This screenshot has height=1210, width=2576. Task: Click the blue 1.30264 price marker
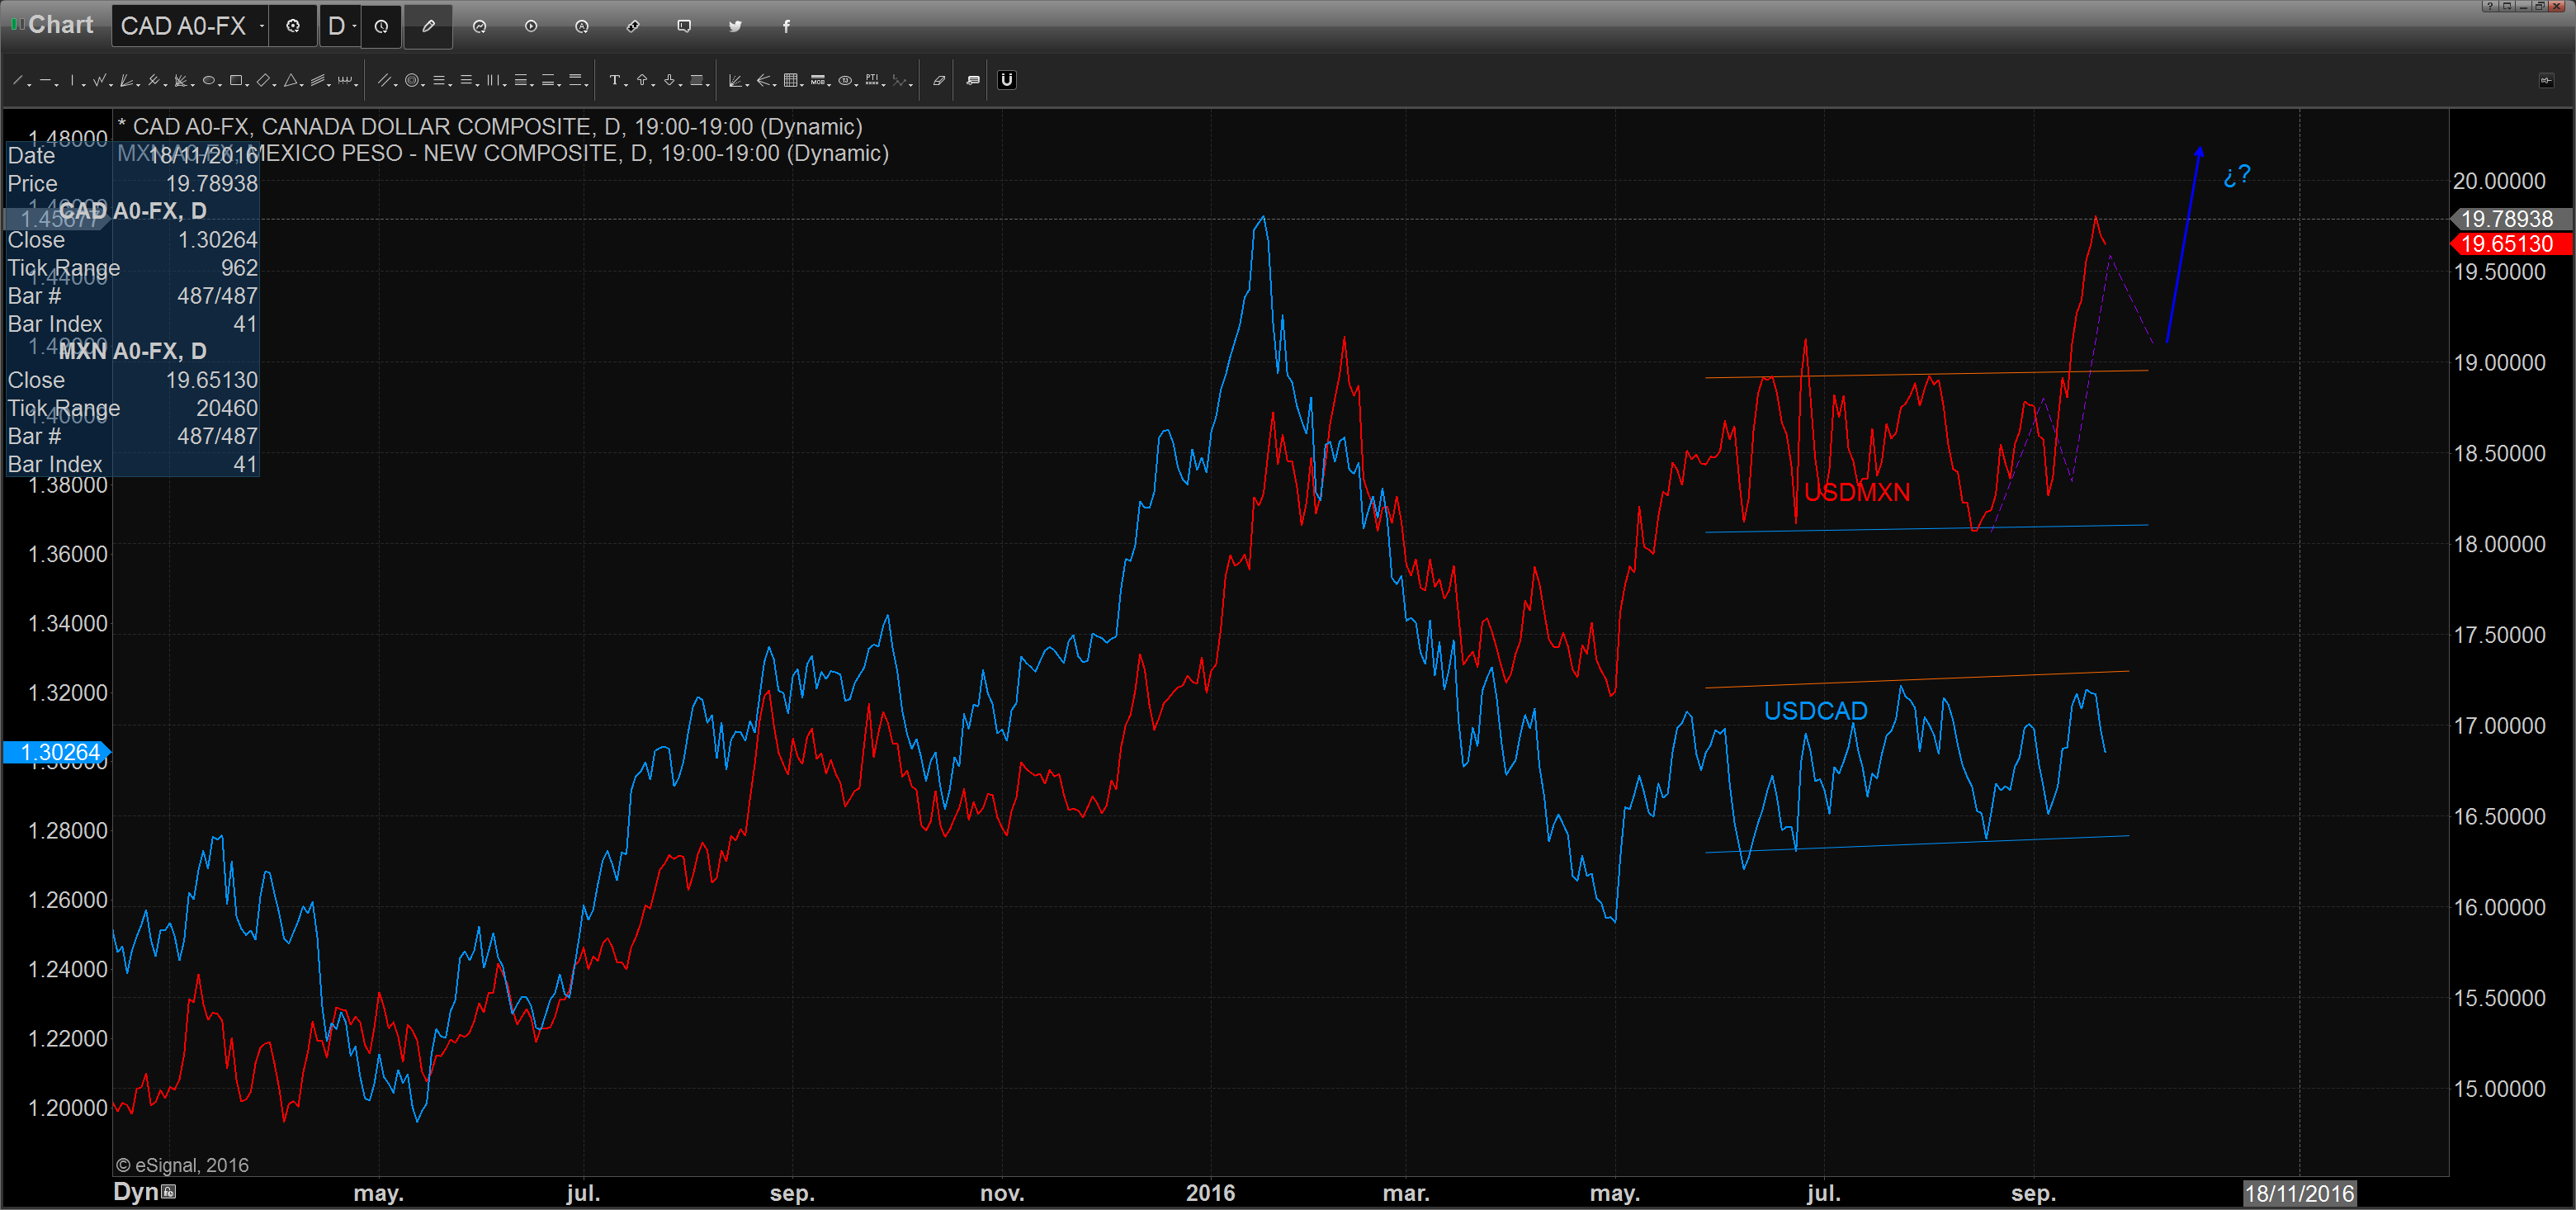pos(58,752)
